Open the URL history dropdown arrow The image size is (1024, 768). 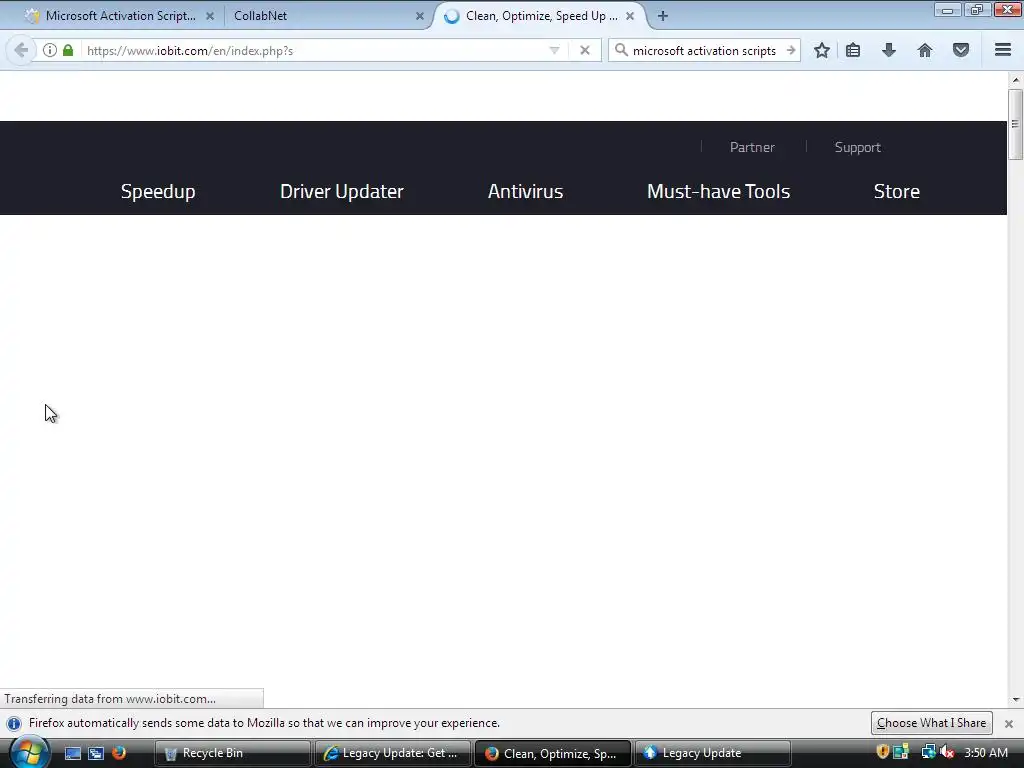[x=554, y=50]
